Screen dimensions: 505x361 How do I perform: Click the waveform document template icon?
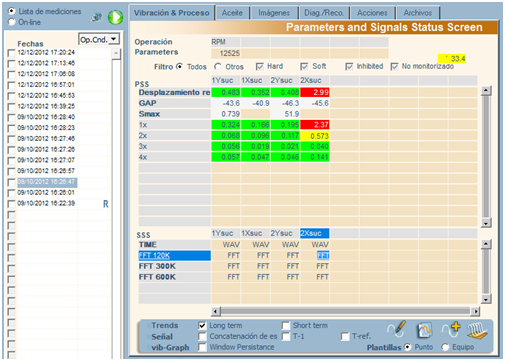pyautogui.click(x=424, y=330)
